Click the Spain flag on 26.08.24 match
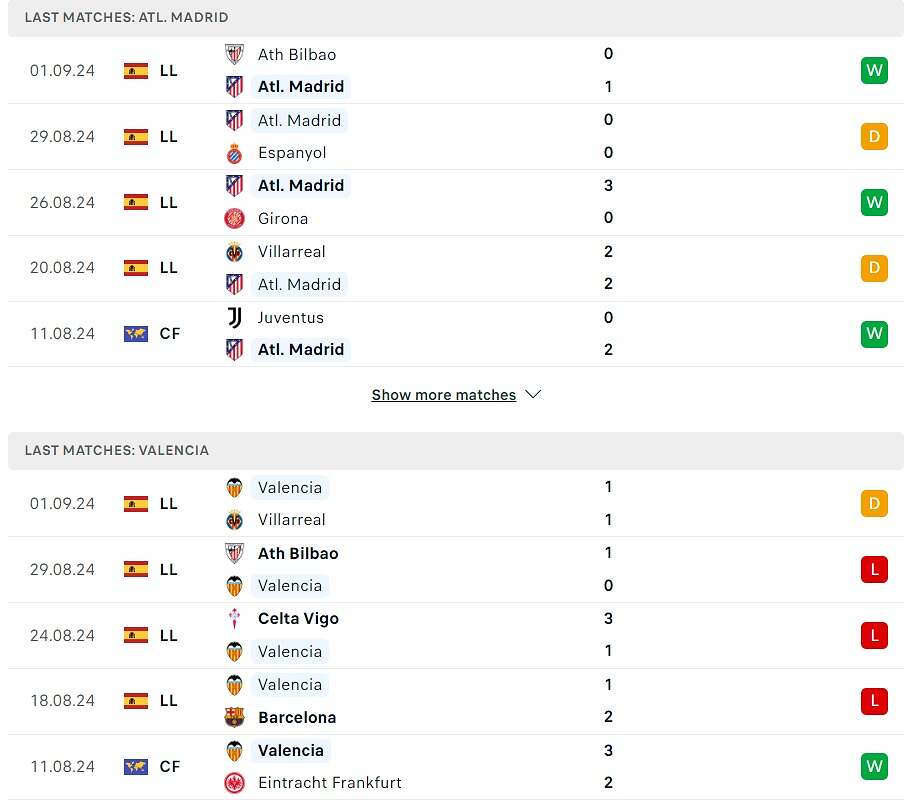 tap(136, 202)
